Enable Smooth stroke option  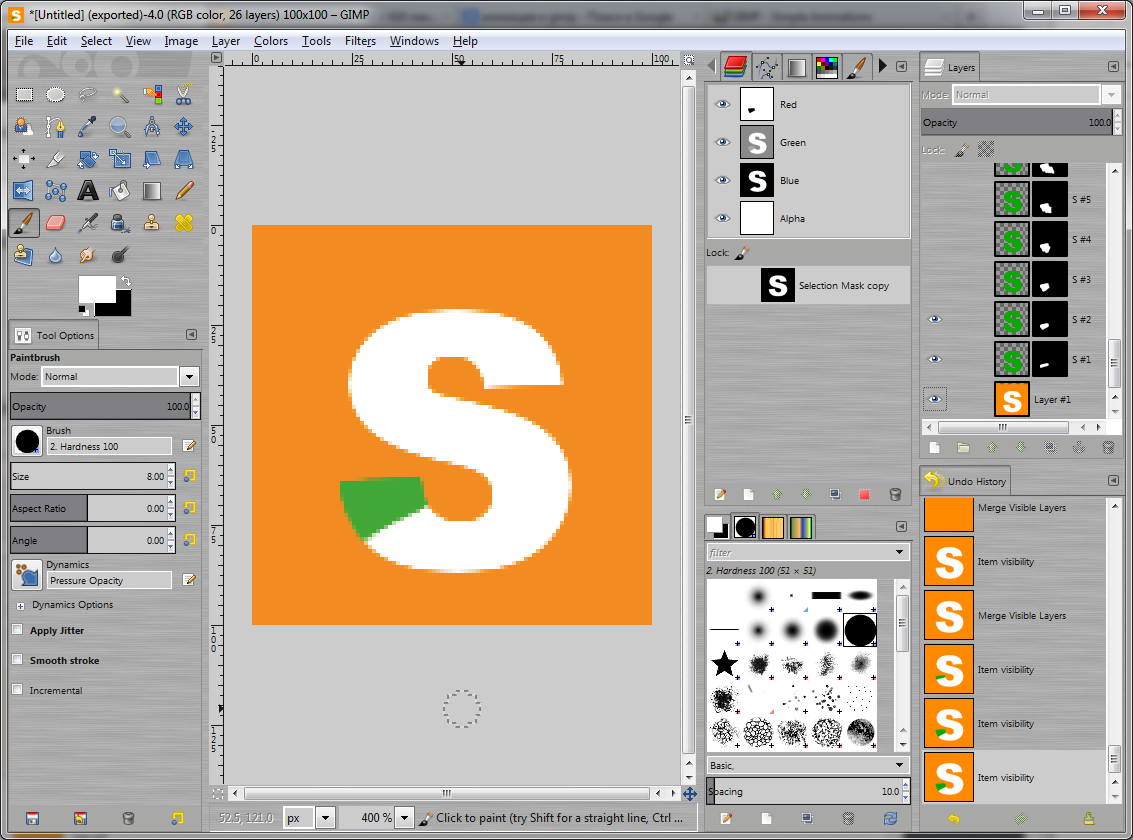pyautogui.click(x=17, y=659)
